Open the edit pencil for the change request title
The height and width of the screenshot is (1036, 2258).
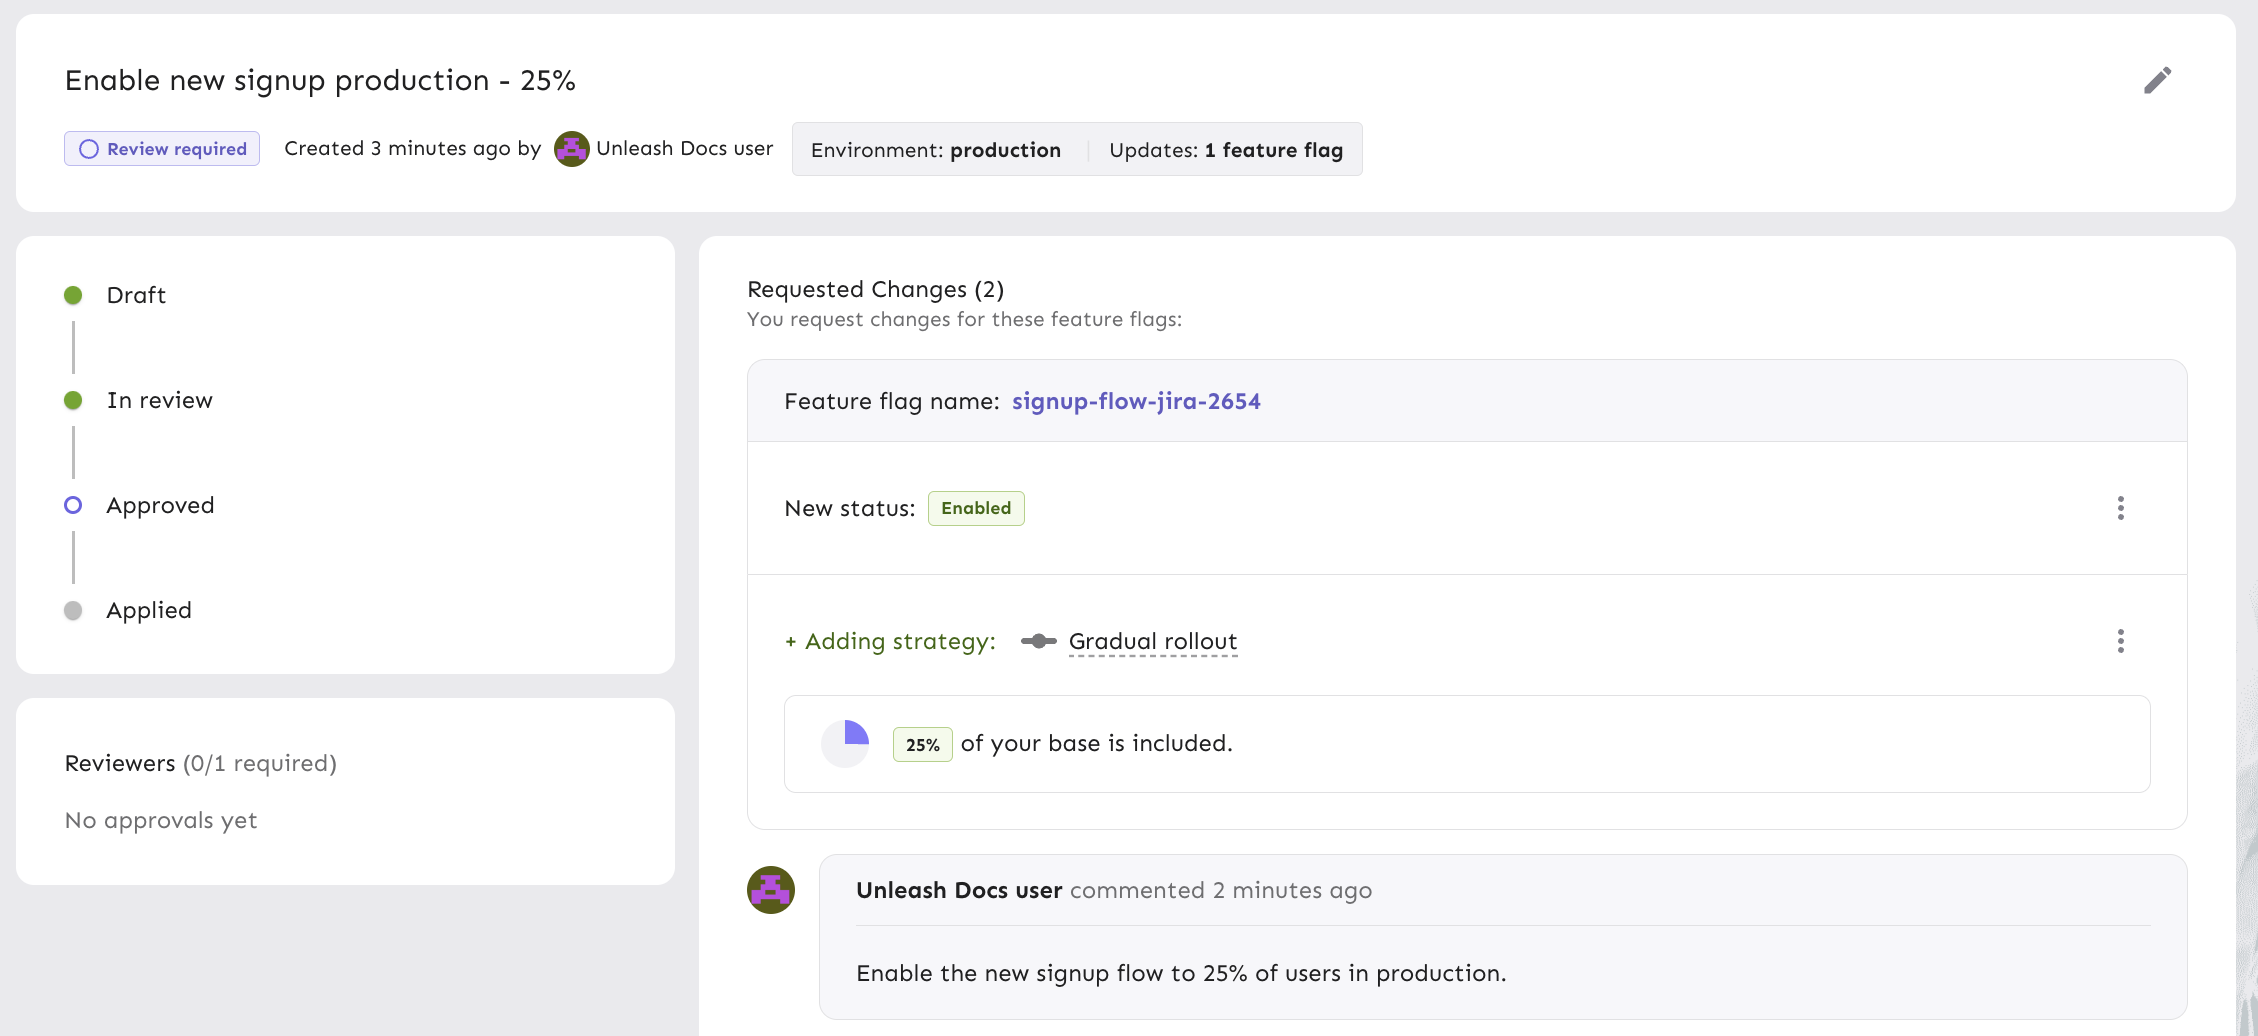point(2157,80)
